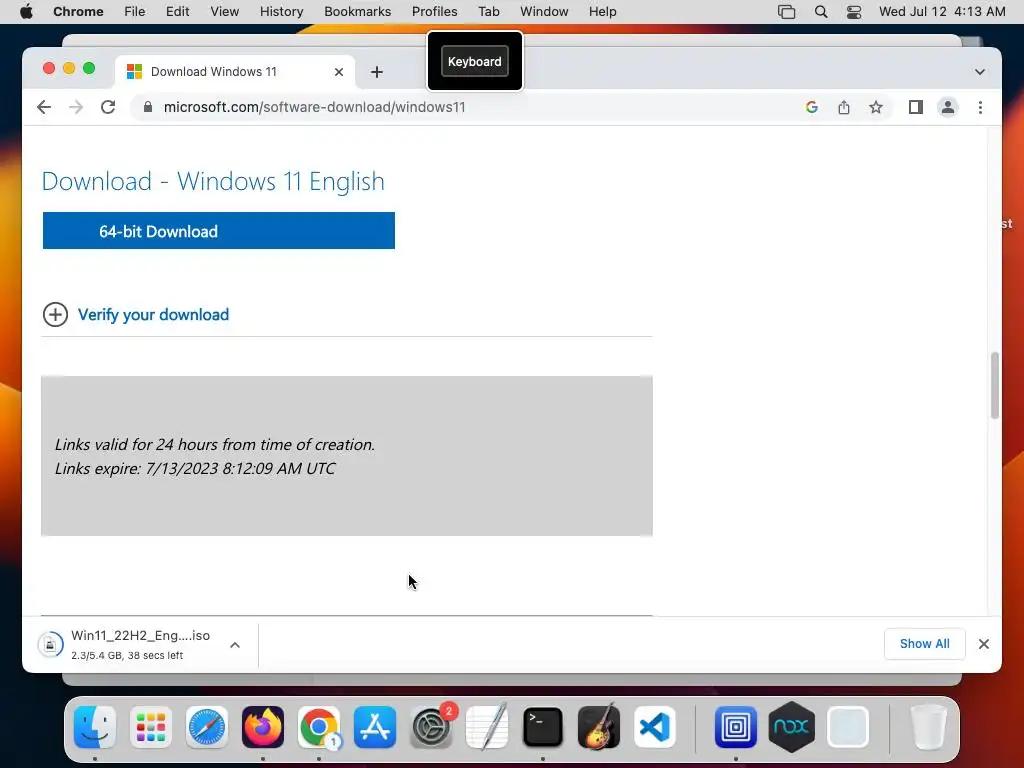This screenshot has height=768, width=1024.
Task: Expand the tab search chevron
Action: pos(980,72)
